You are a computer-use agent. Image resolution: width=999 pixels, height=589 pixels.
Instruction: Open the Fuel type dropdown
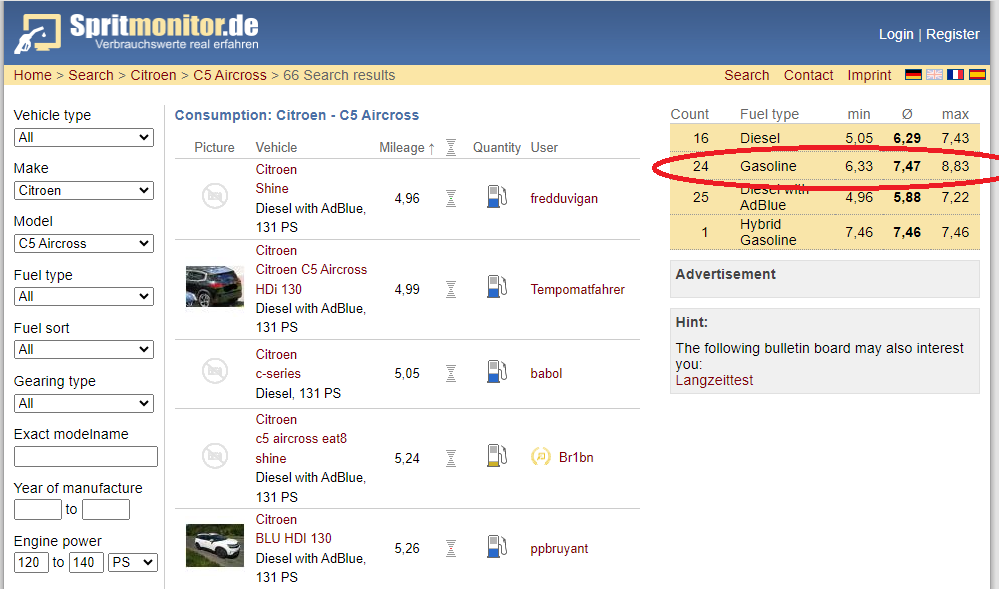pyautogui.click(x=83, y=296)
